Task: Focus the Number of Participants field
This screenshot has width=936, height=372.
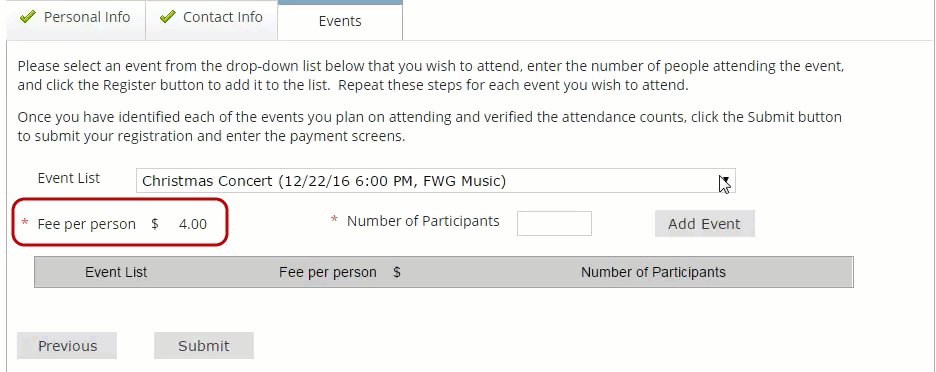Action: pos(554,223)
